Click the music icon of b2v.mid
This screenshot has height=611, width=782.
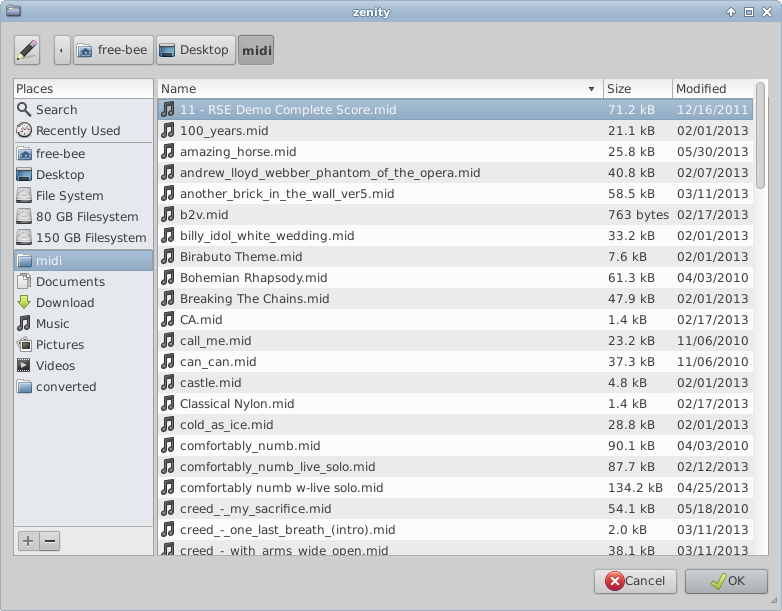click(168, 214)
